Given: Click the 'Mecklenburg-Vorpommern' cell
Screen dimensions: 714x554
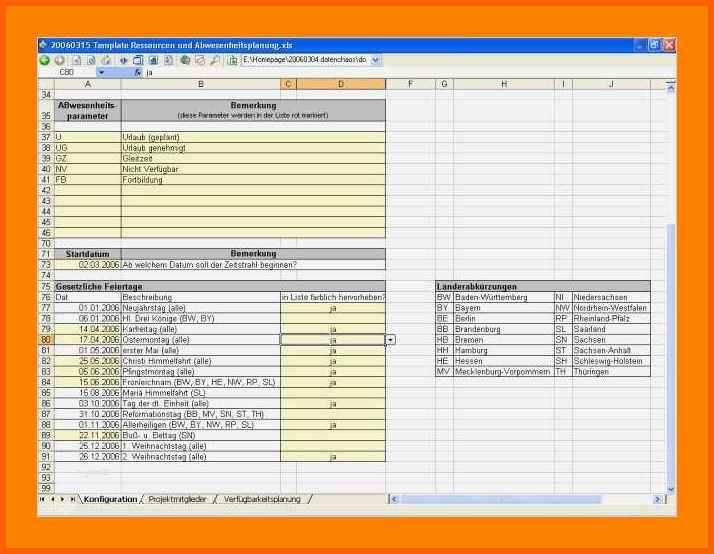Looking at the screenshot, I should pos(504,372).
